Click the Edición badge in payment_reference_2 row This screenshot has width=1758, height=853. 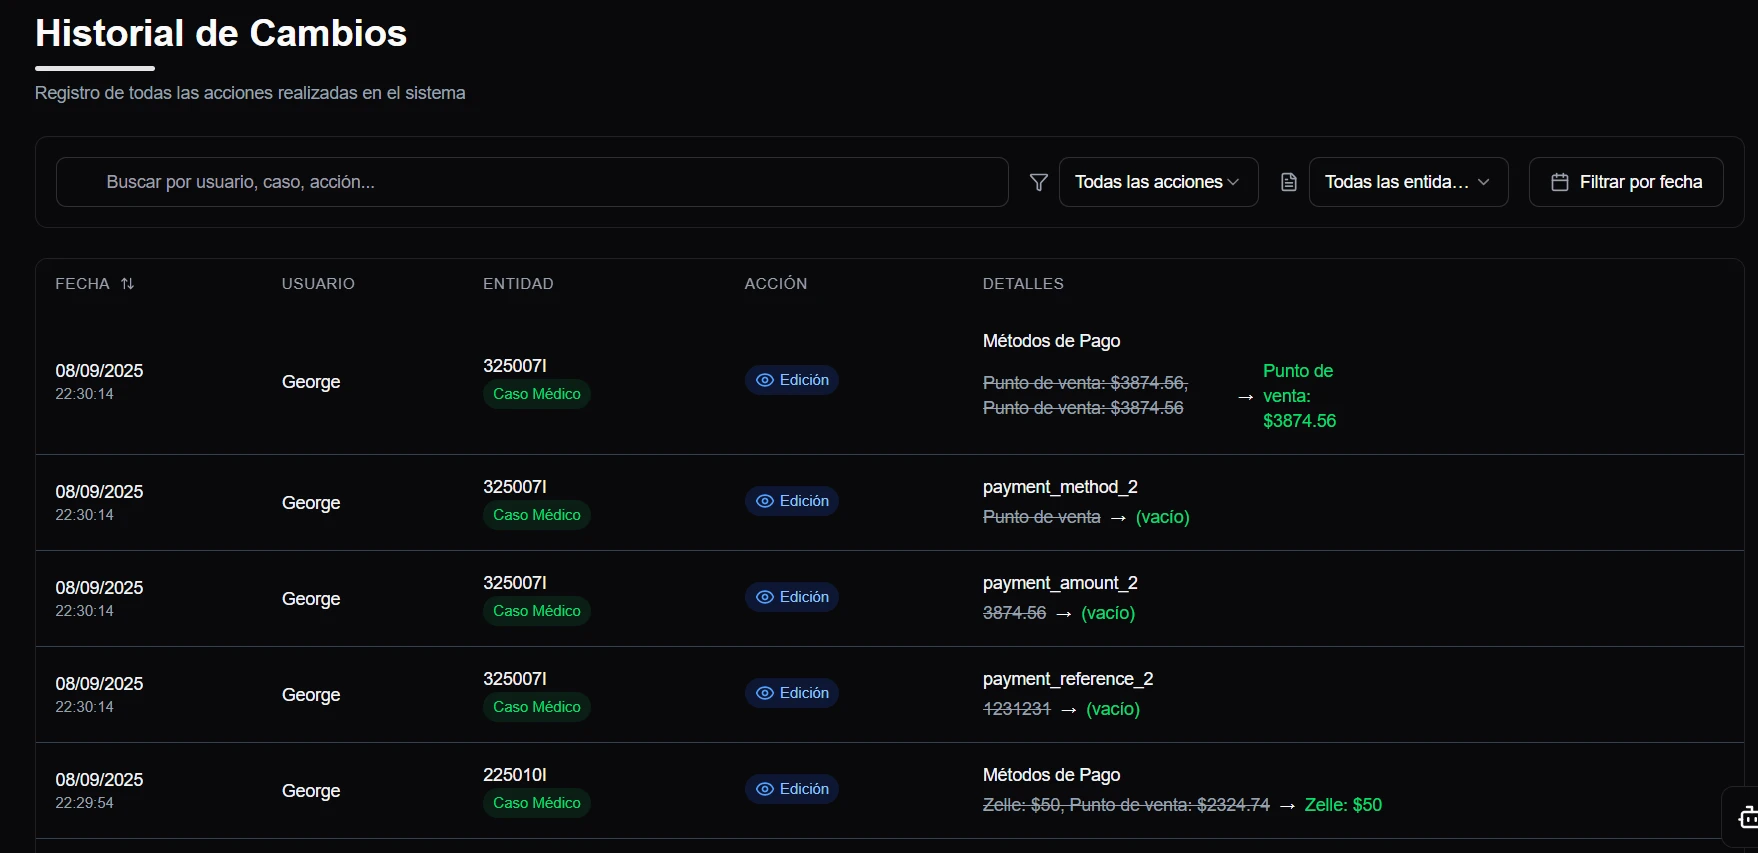tap(792, 693)
